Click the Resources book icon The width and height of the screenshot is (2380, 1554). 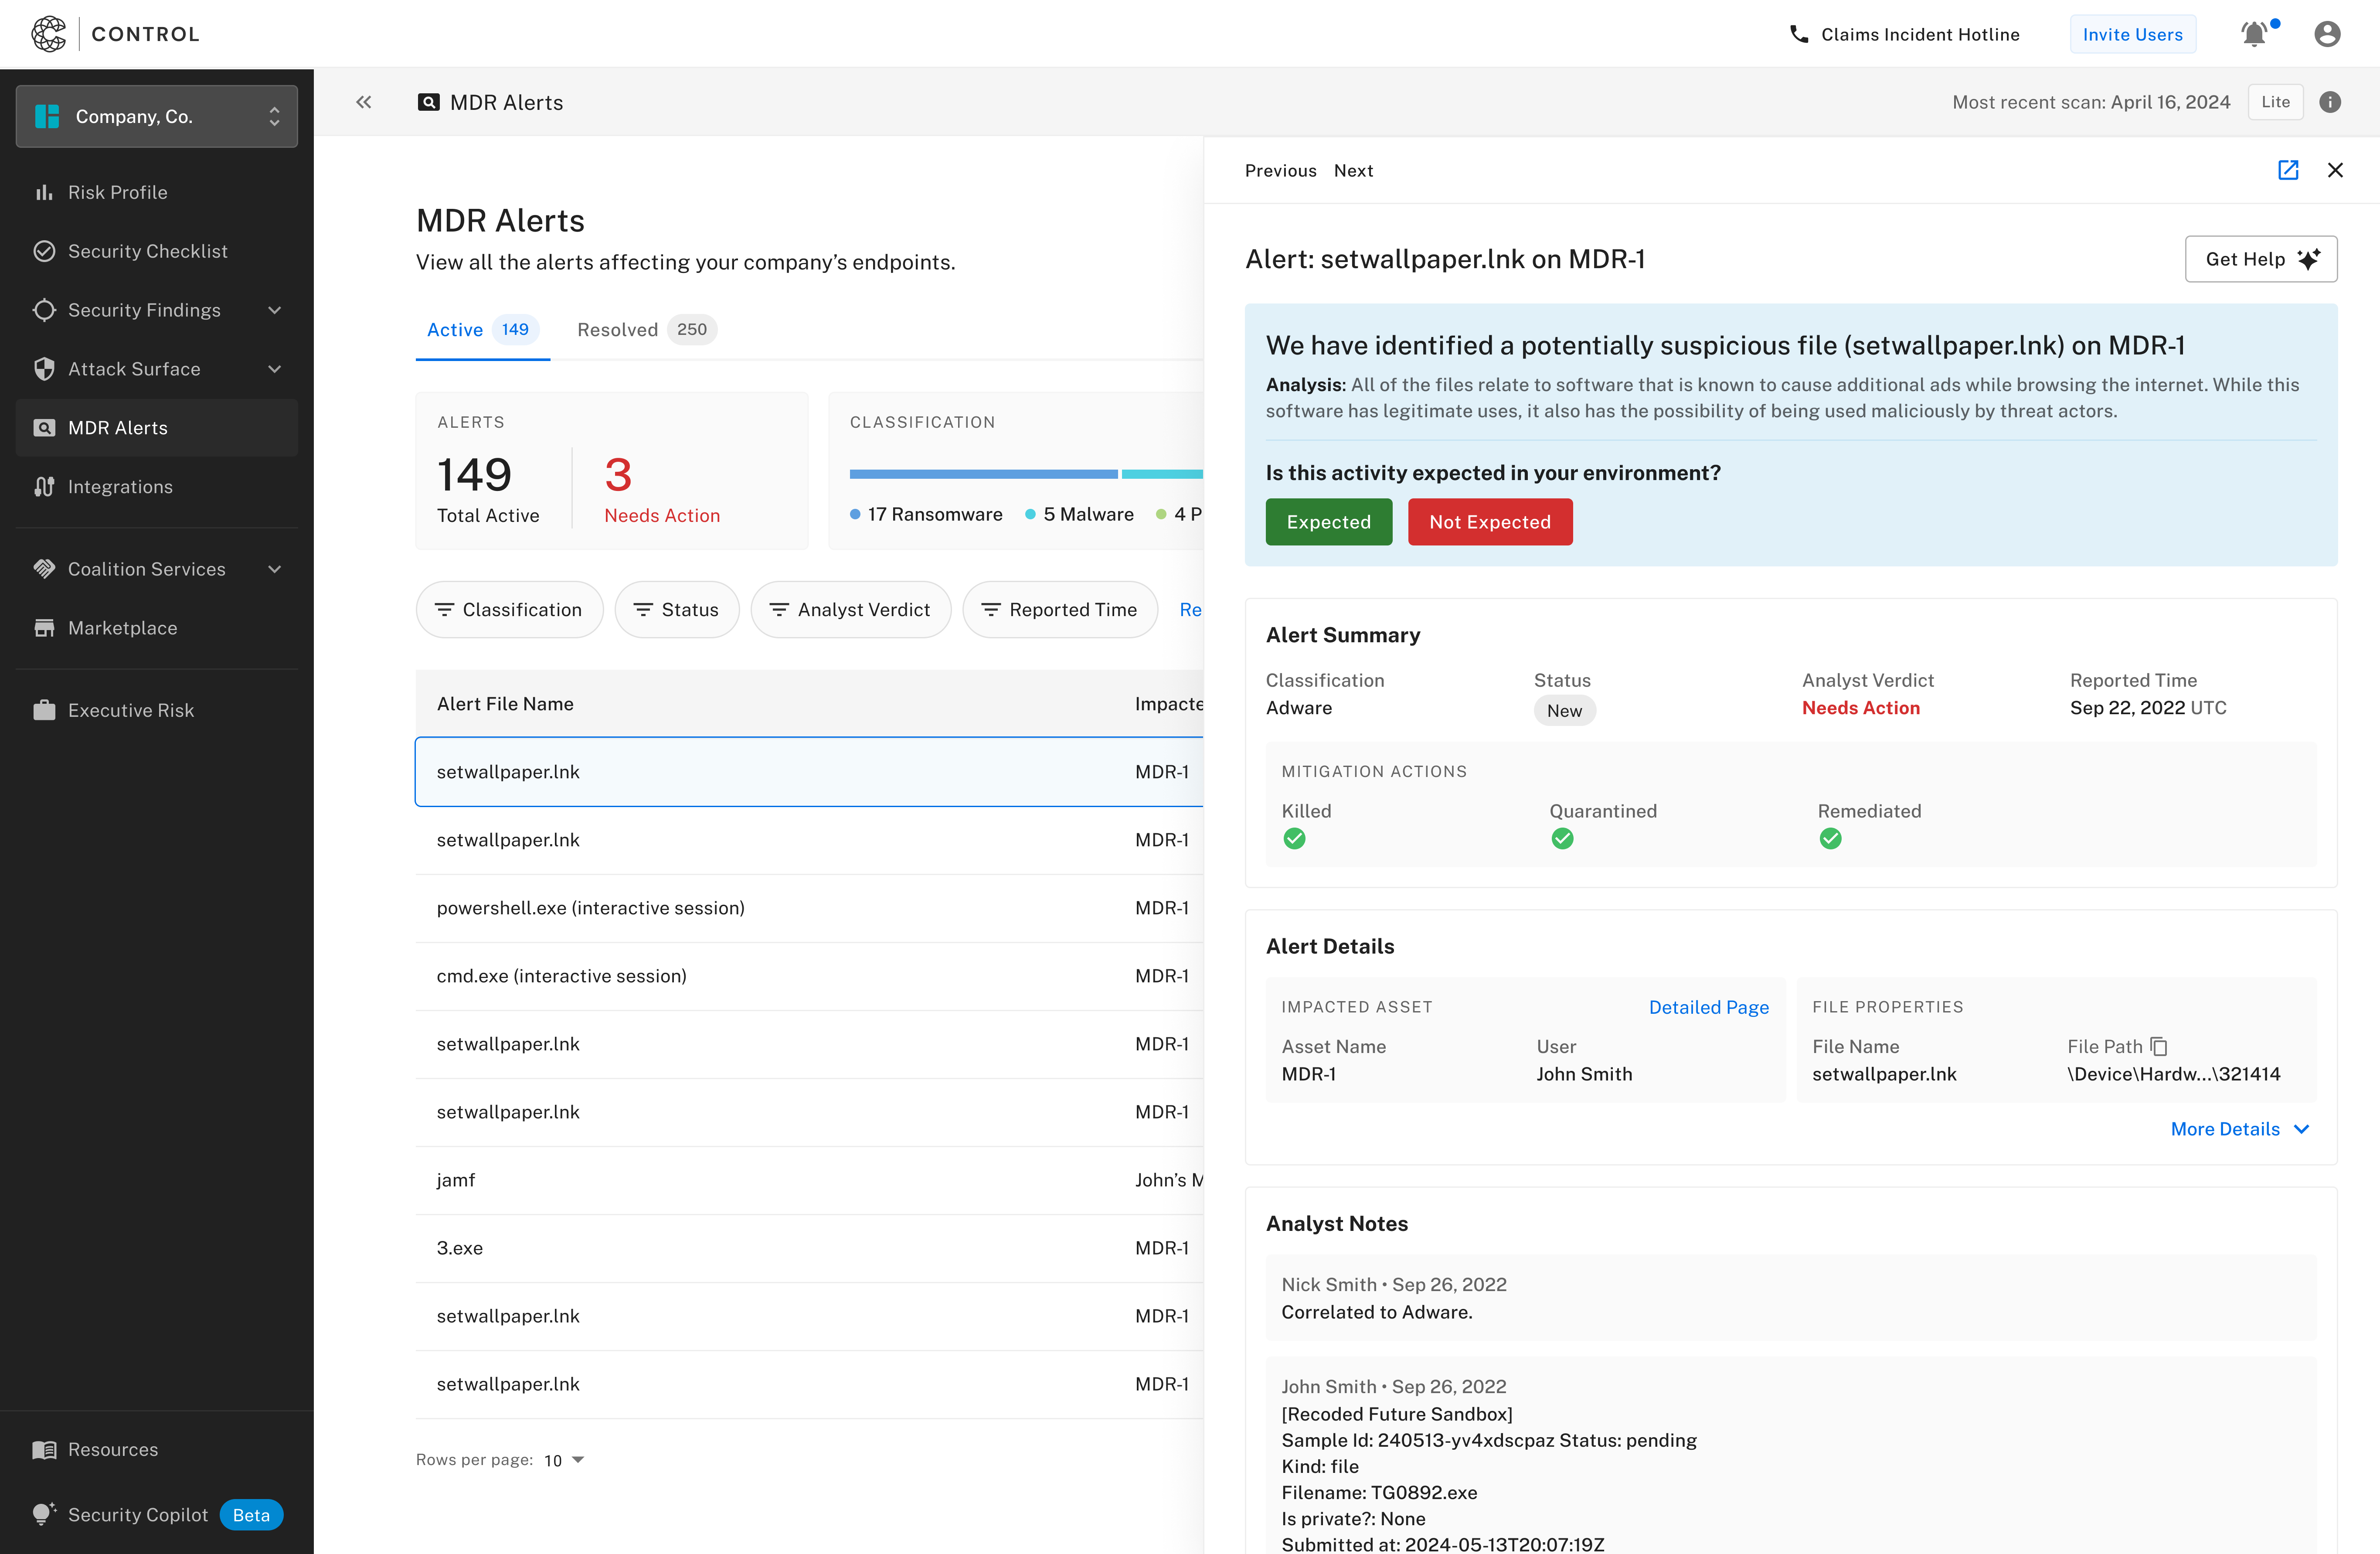click(44, 1450)
